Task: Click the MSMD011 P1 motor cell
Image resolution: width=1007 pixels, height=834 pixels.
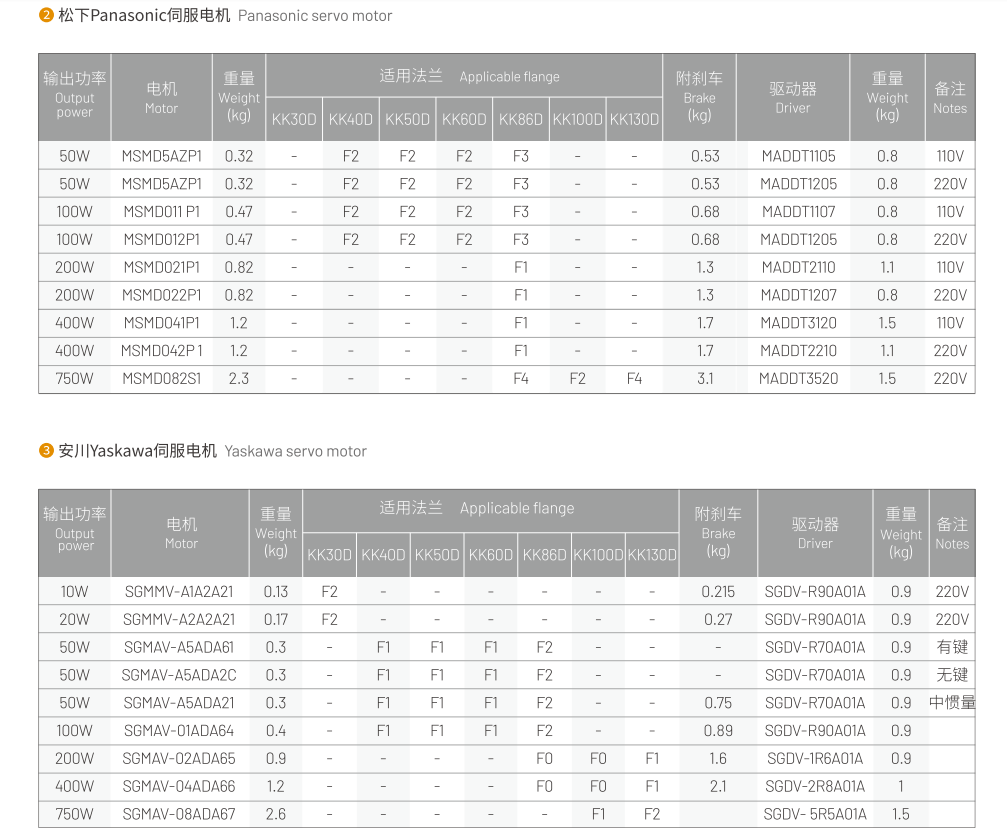Action: (x=161, y=212)
